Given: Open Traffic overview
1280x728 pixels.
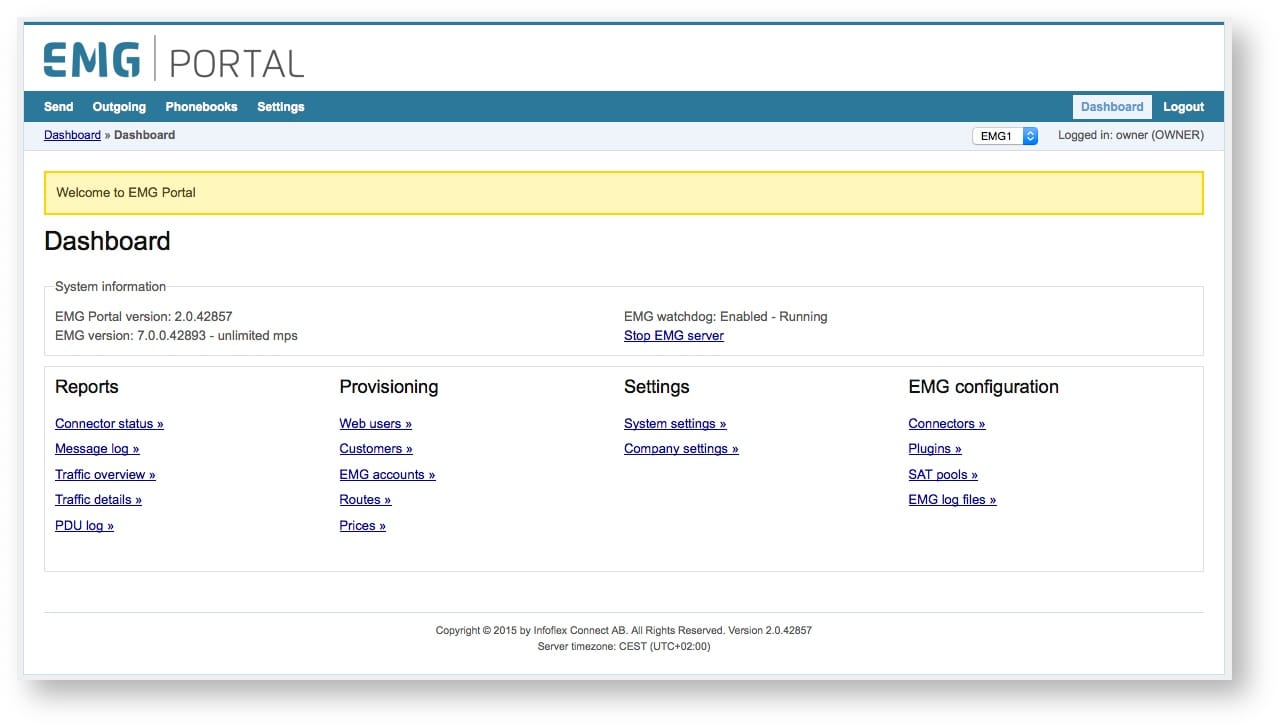Looking at the screenshot, I should point(104,474).
